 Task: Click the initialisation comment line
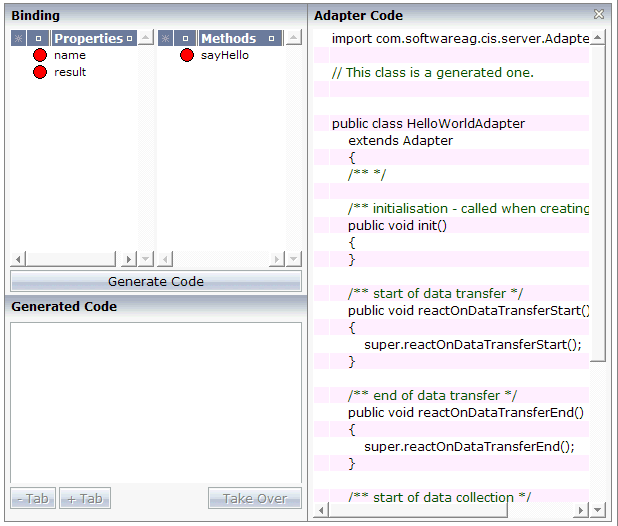468,208
